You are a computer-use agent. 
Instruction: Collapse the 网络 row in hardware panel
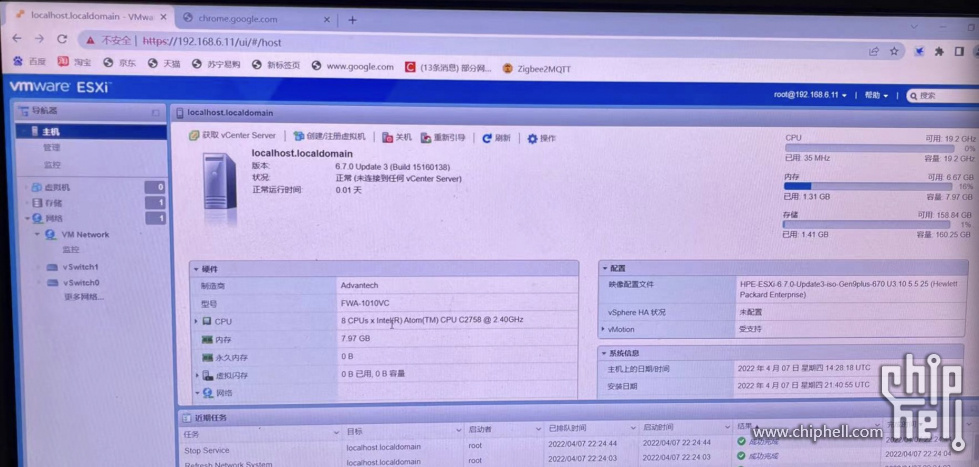pos(197,393)
